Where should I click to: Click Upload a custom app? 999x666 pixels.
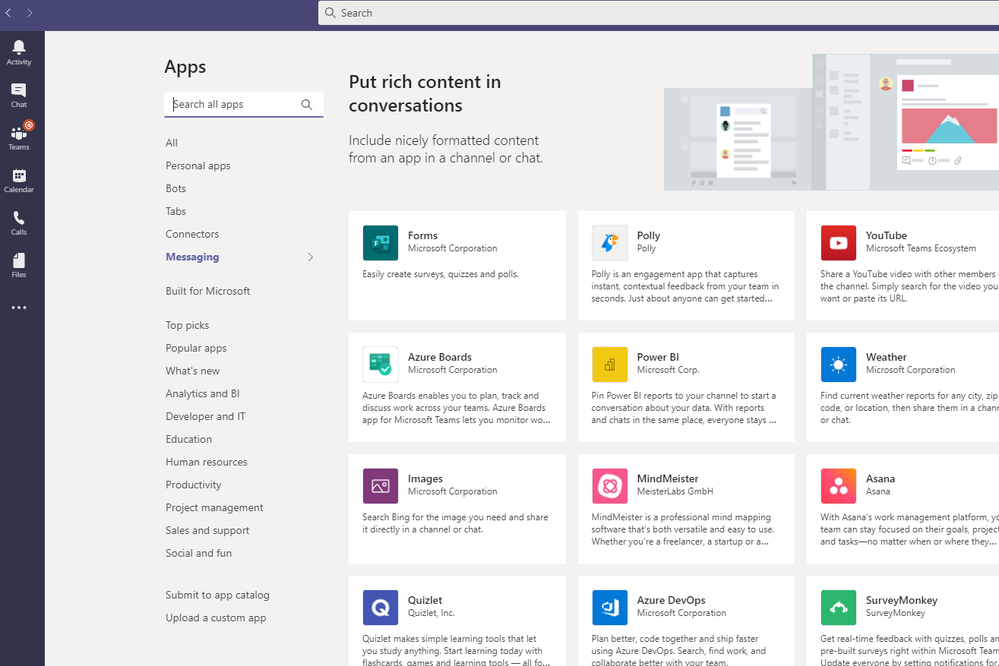pos(216,618)
